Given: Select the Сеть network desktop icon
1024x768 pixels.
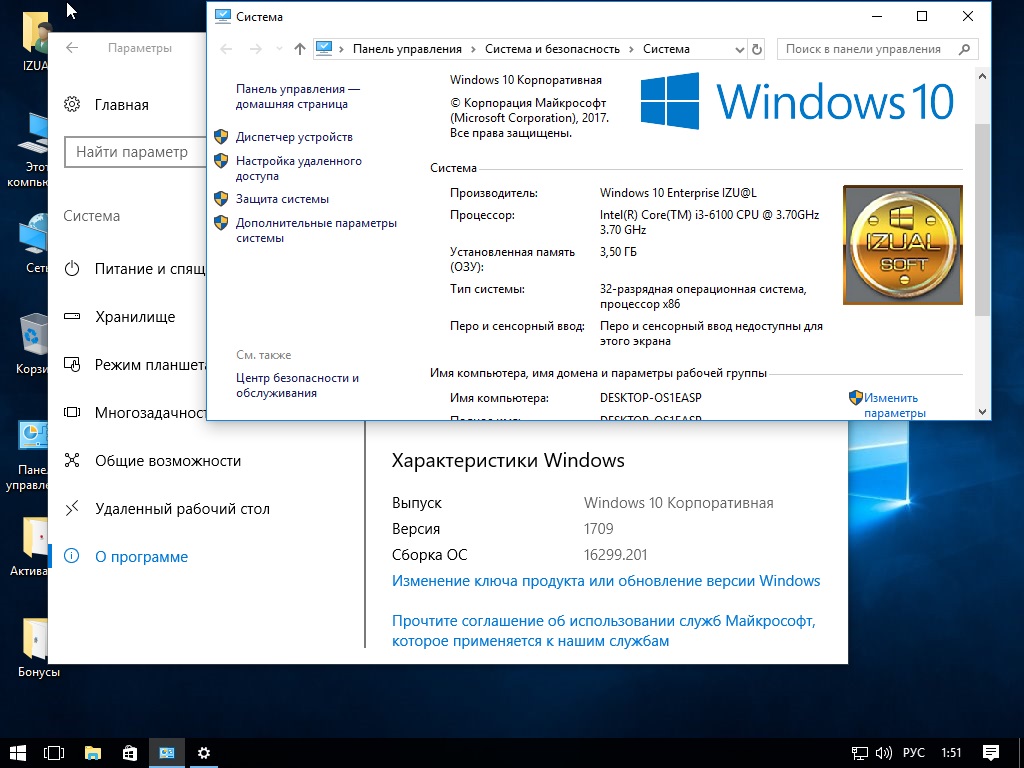Looking at the screenshot, I should point(34,243).
